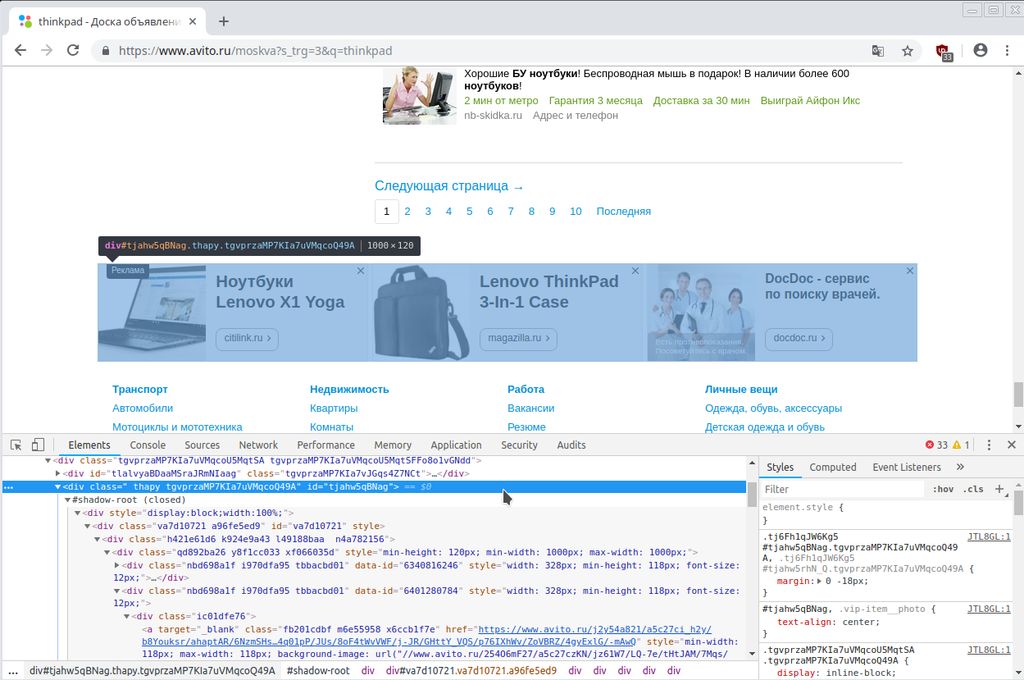Viewport: 1024px width, 680px height.
Task: Go to results page 10
Action: (575, 211)
